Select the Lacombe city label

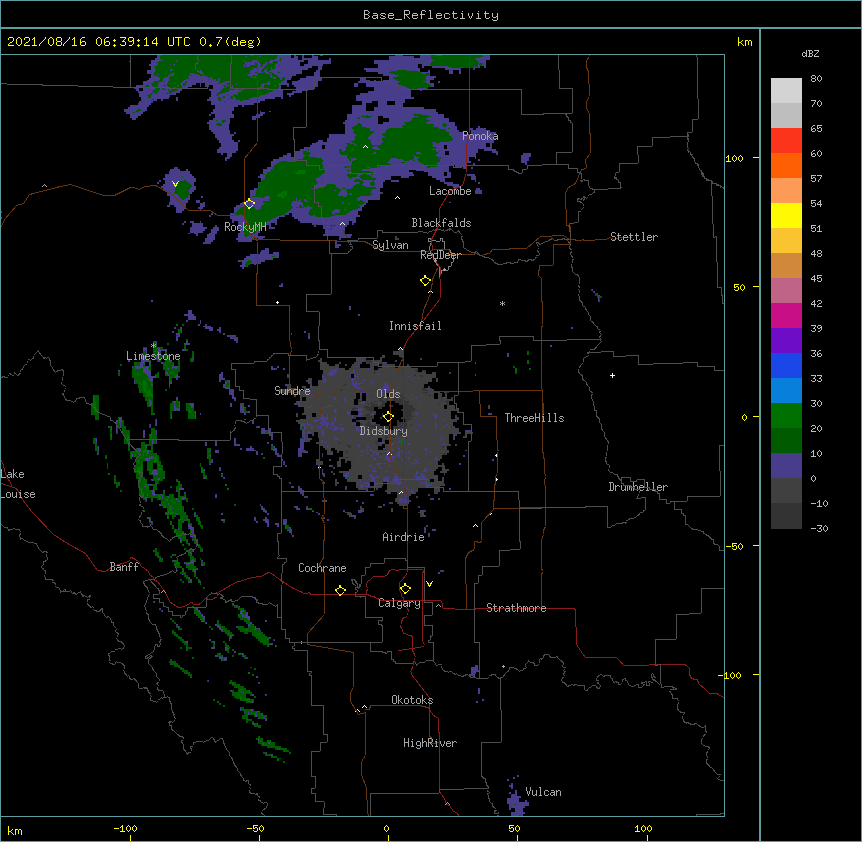[x=450, y=191]
